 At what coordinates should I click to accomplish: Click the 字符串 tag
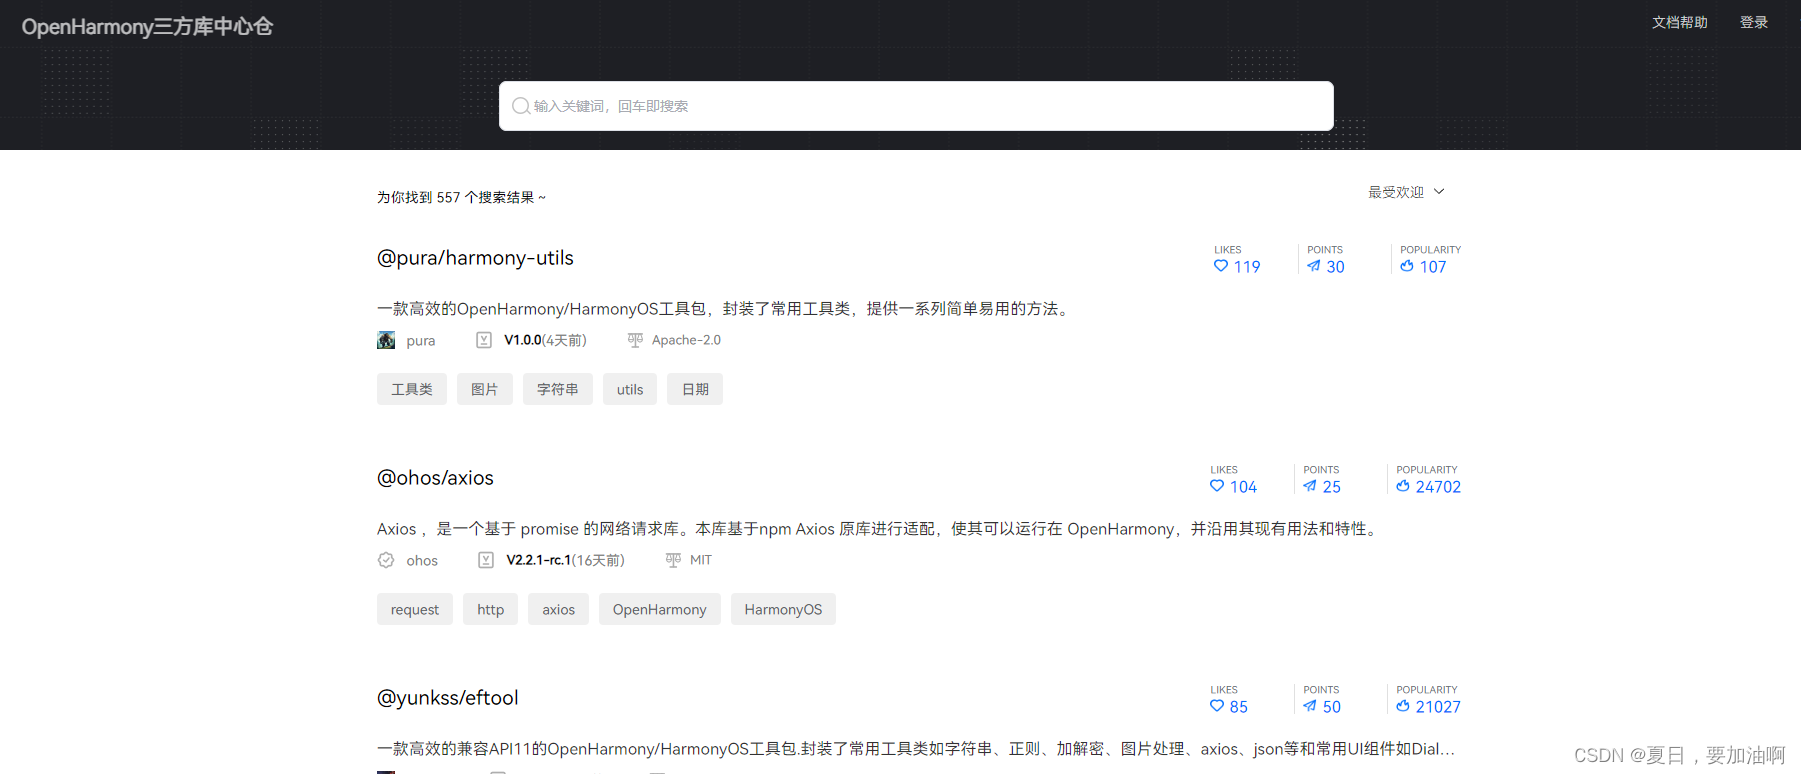[x=558, y=389]
